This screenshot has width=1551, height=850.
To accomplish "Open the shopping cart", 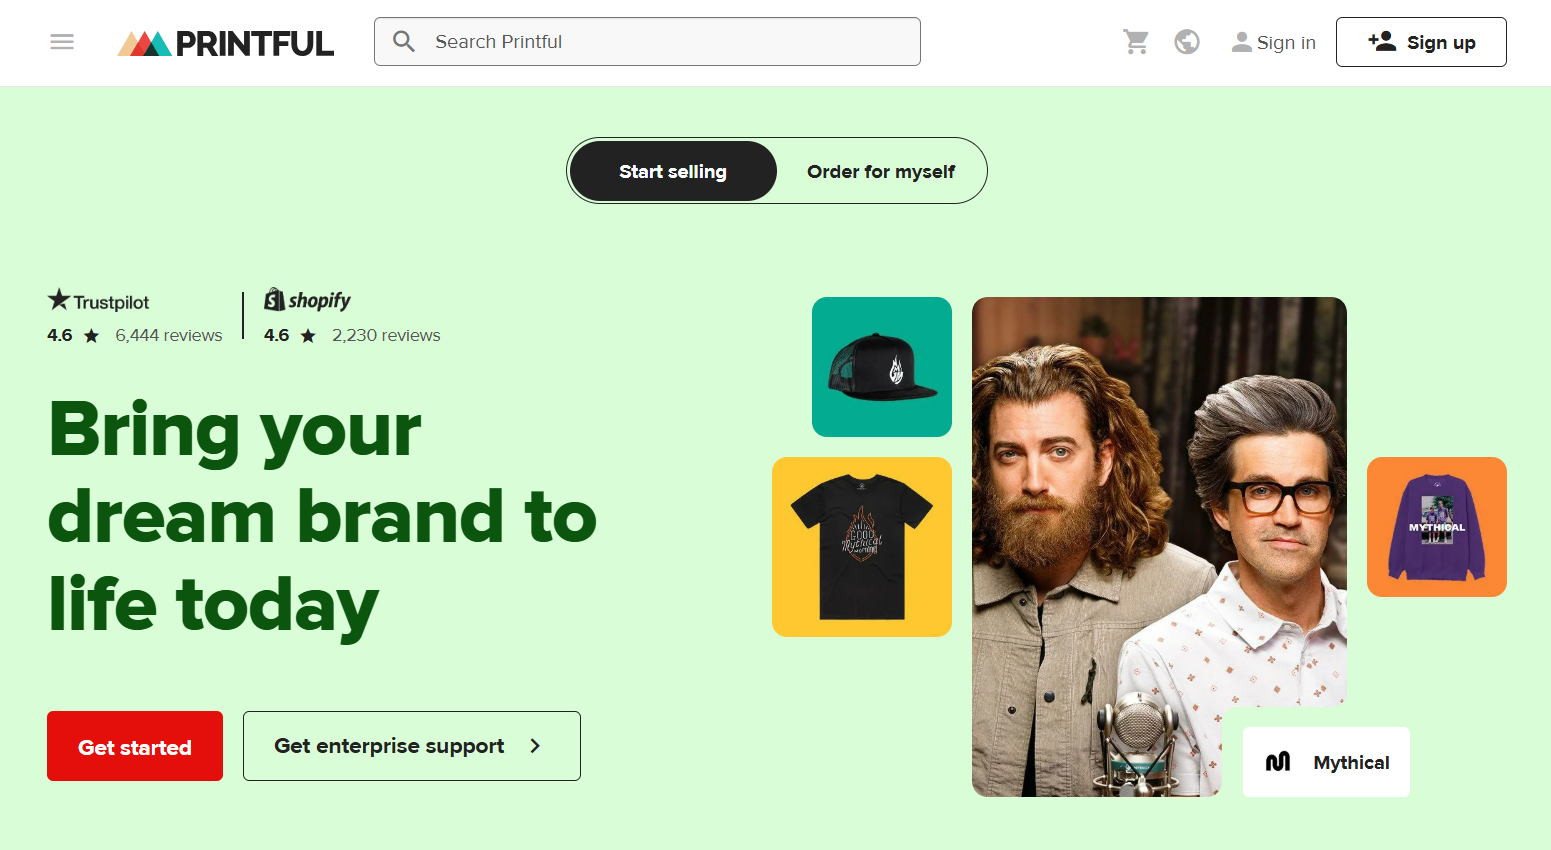I will tap(1135, 41).
